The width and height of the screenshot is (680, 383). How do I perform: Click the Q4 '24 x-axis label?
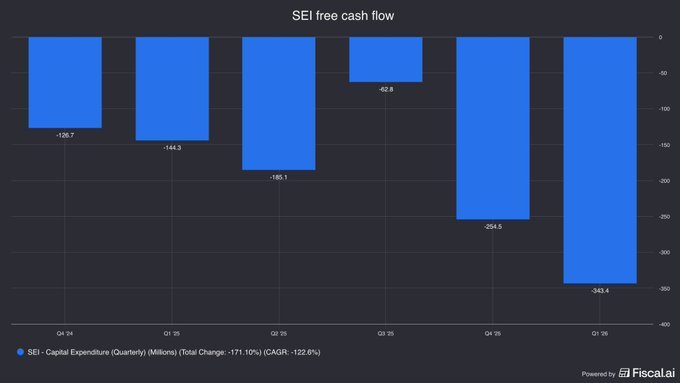click(x=65, y=334)
